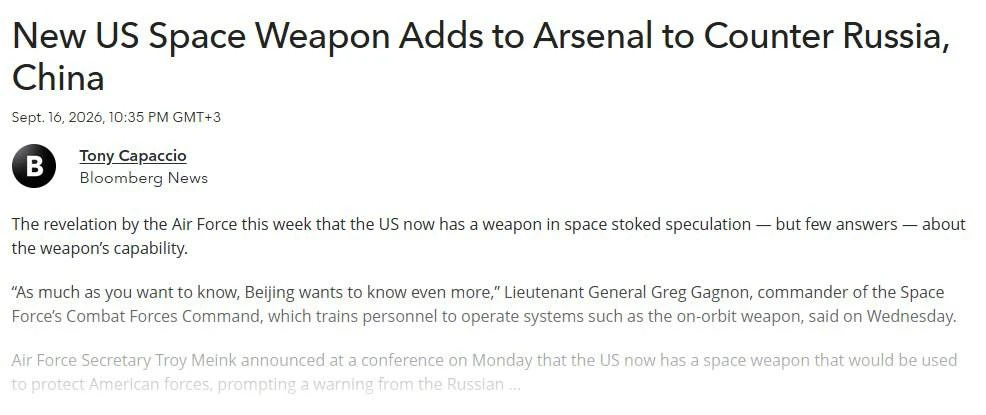Click the faded paragraph mentioning Troy Meink
This screenshot has width=986, height=415.
pos(484,372)
